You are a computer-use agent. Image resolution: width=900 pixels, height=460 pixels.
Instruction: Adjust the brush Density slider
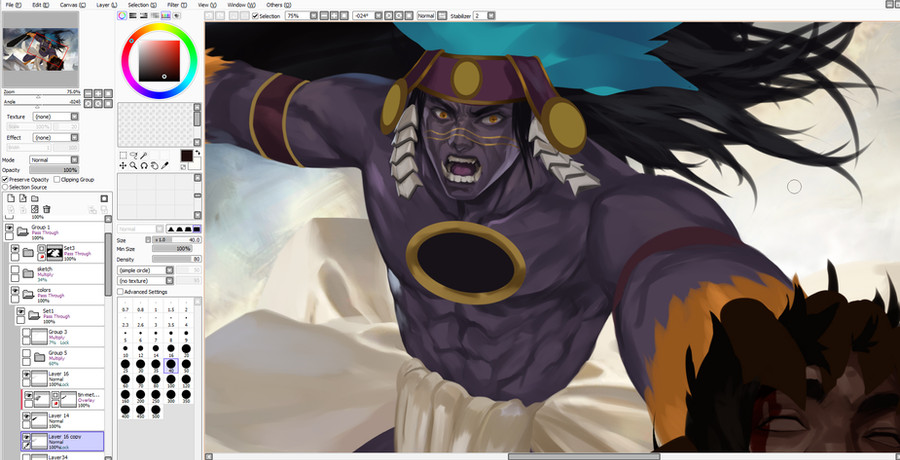coord(177,259)
